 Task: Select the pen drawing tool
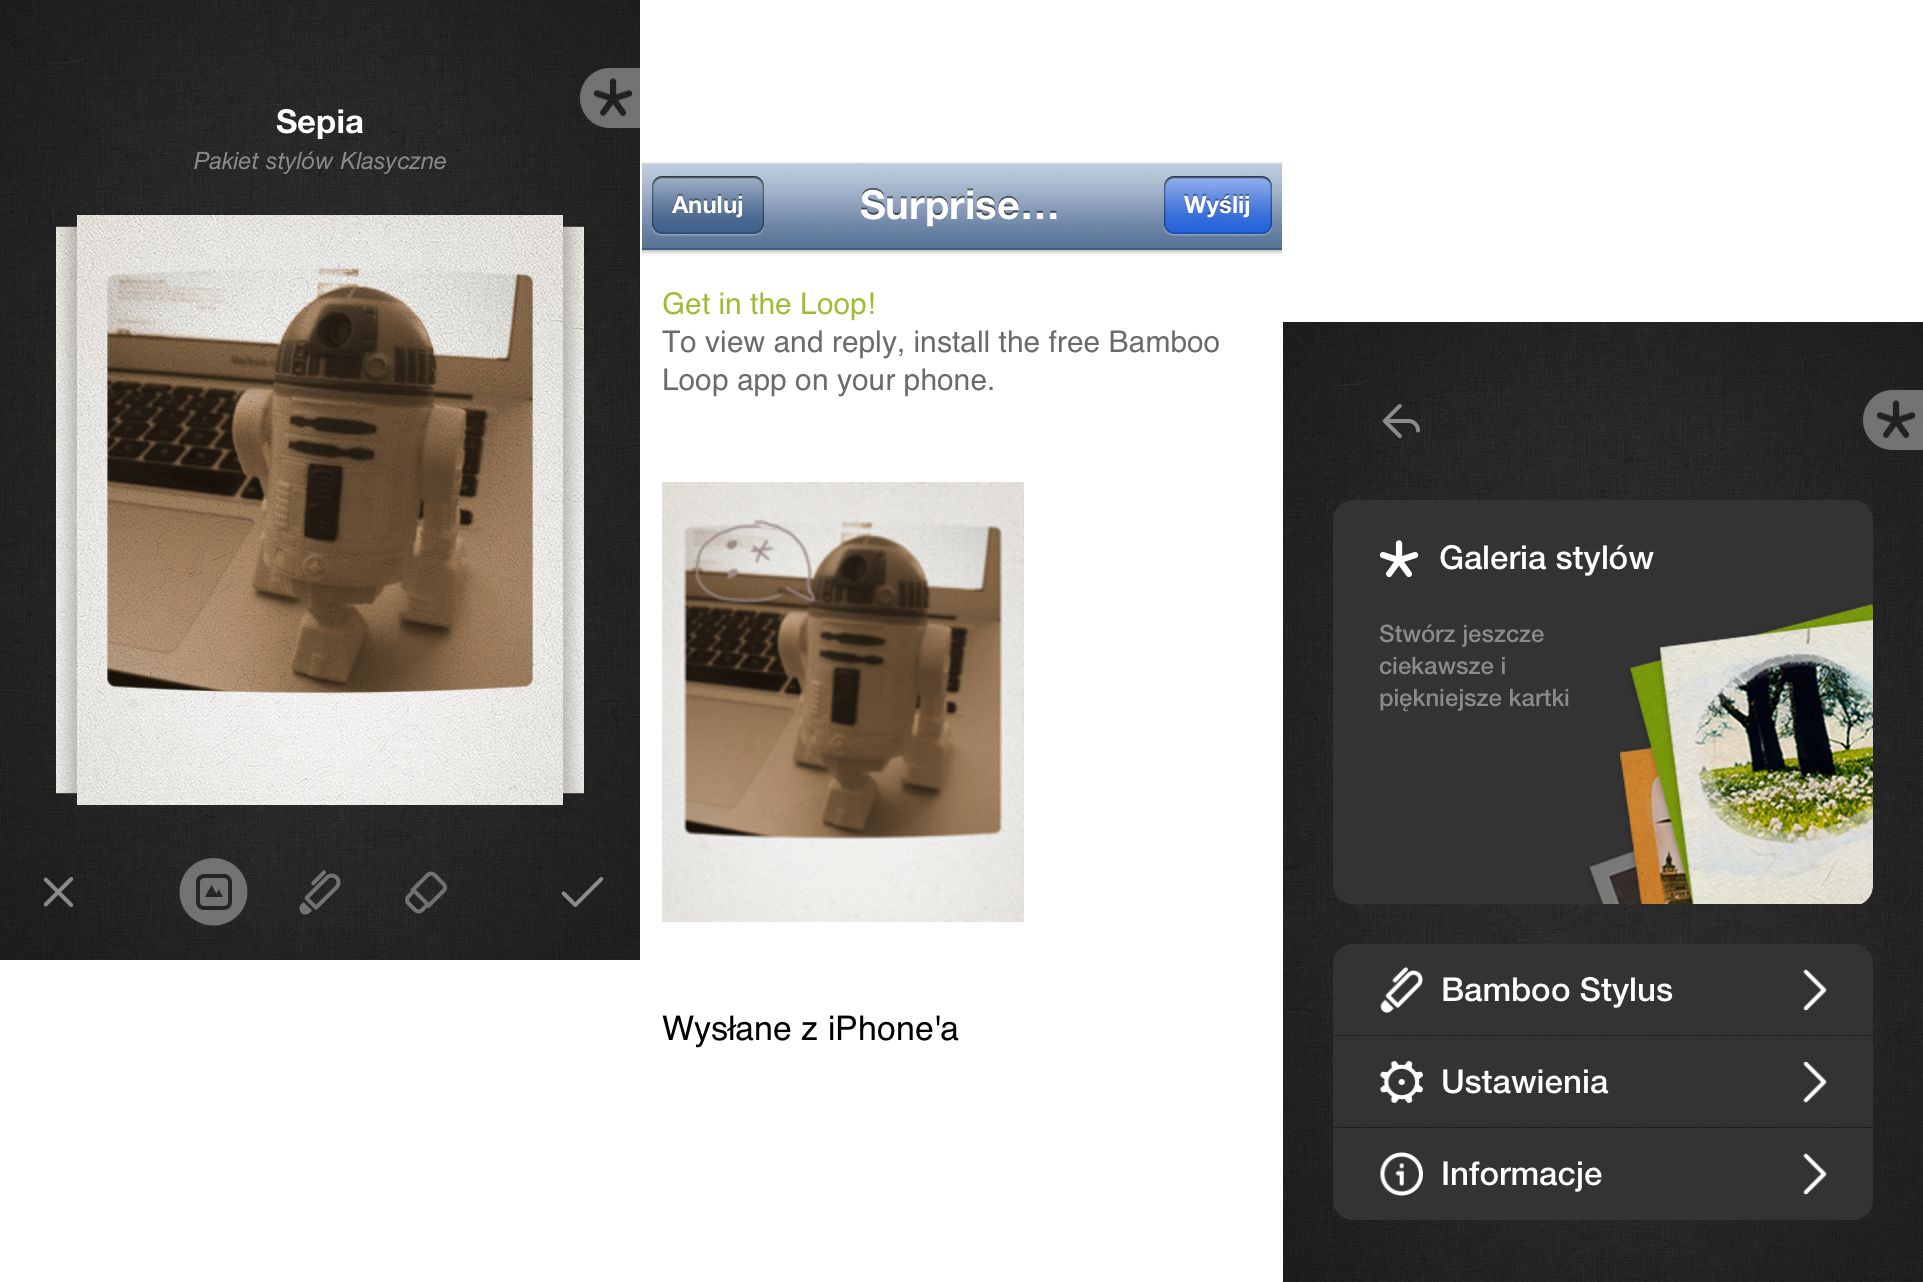[320, 892]
